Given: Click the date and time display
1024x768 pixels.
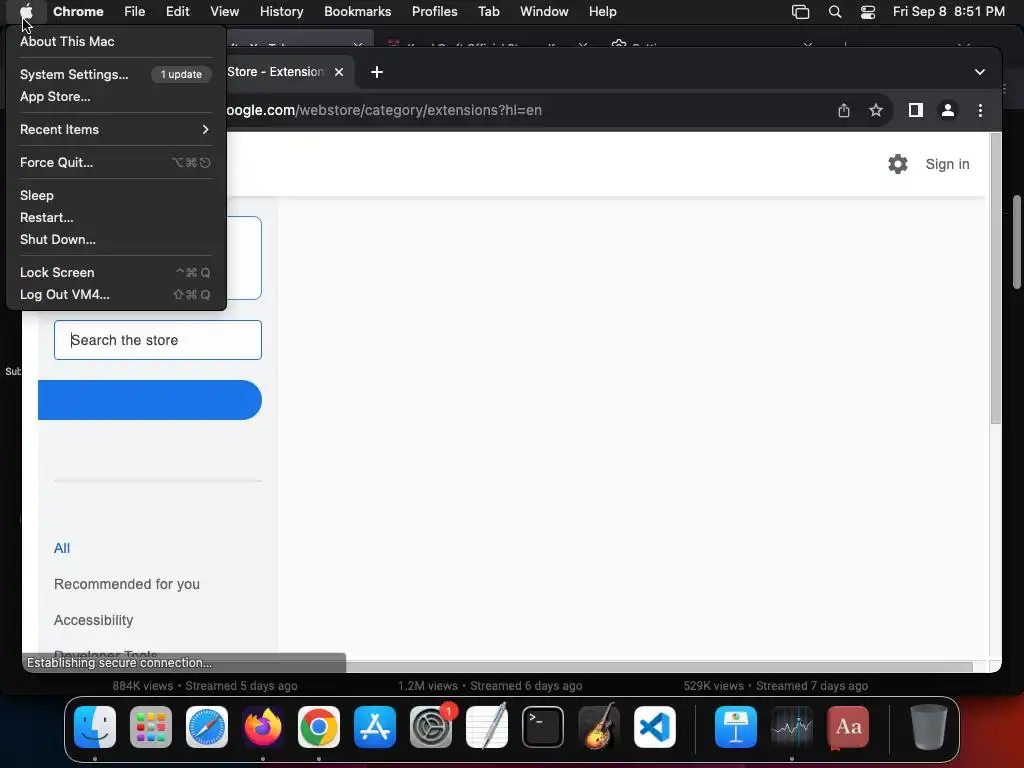Looking at the screenshot, I should (948, 11).
